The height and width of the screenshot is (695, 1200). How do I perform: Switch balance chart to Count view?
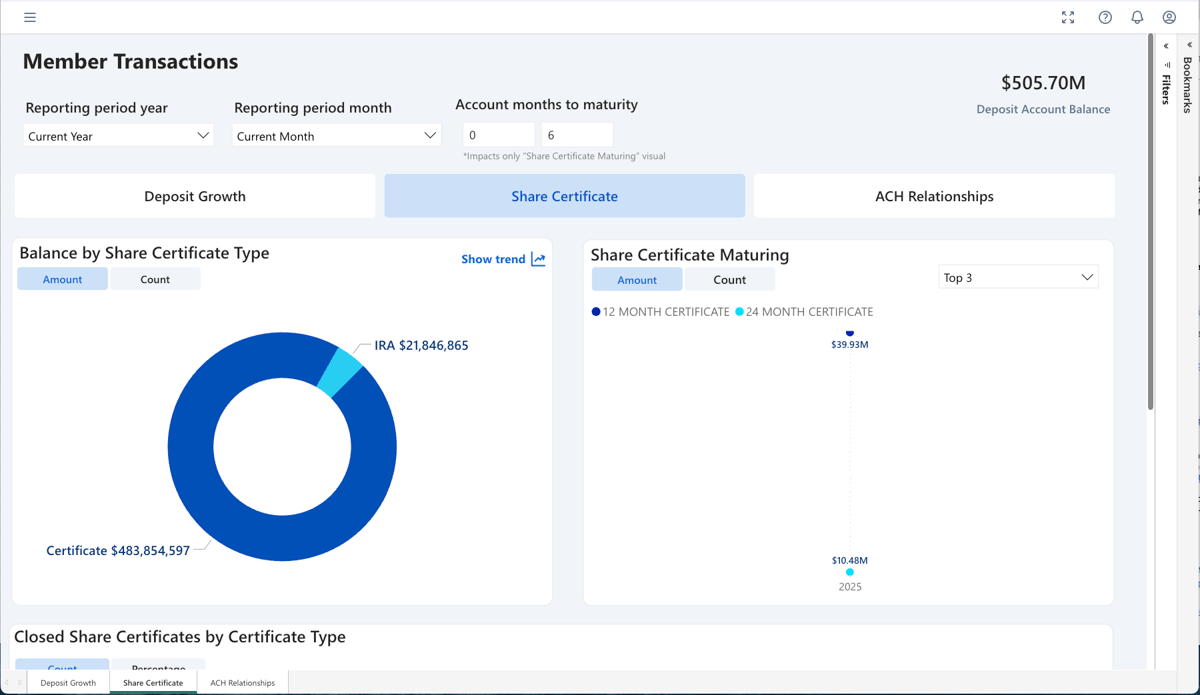point(155,279)
